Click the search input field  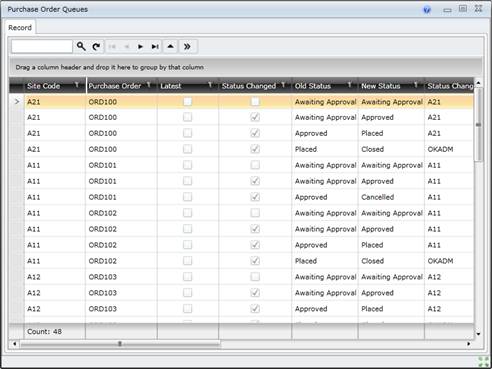(x=42, y=46)
